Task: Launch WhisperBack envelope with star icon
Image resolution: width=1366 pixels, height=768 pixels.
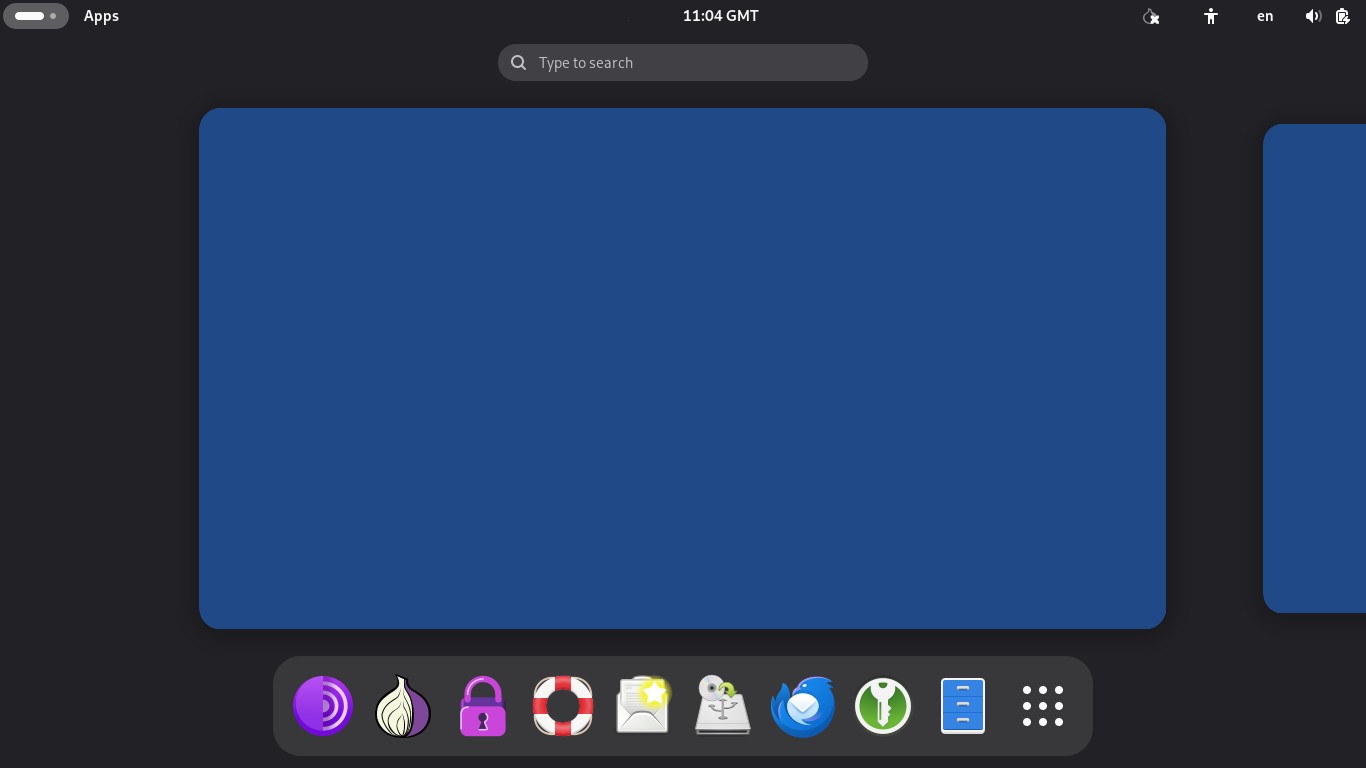Action: point(643,706)
